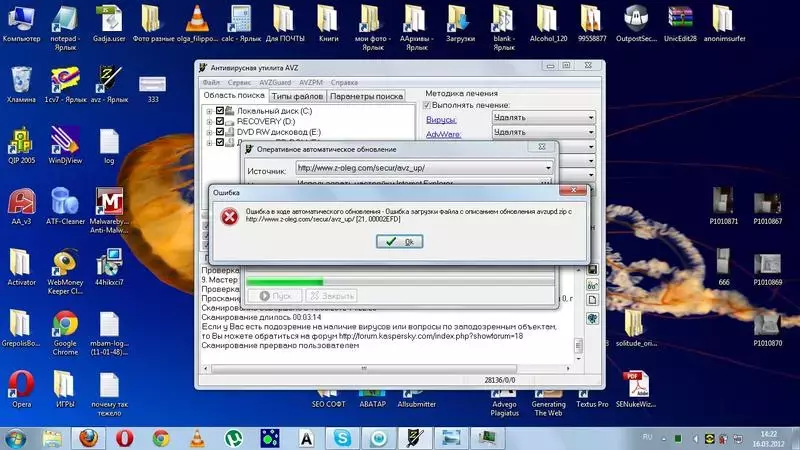Screen dimensions: 800x450
Task: Open the OutpostSec desktop icon
Action: click(x=636, y=23)
